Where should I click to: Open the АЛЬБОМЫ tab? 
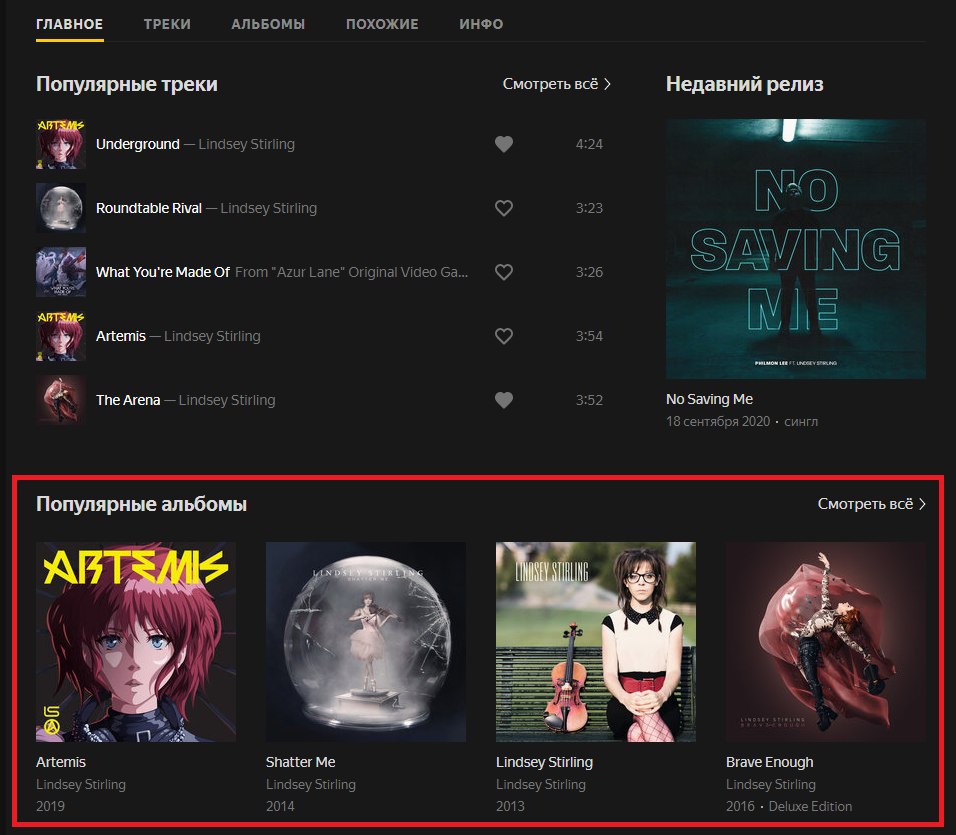tap(268, 24)
